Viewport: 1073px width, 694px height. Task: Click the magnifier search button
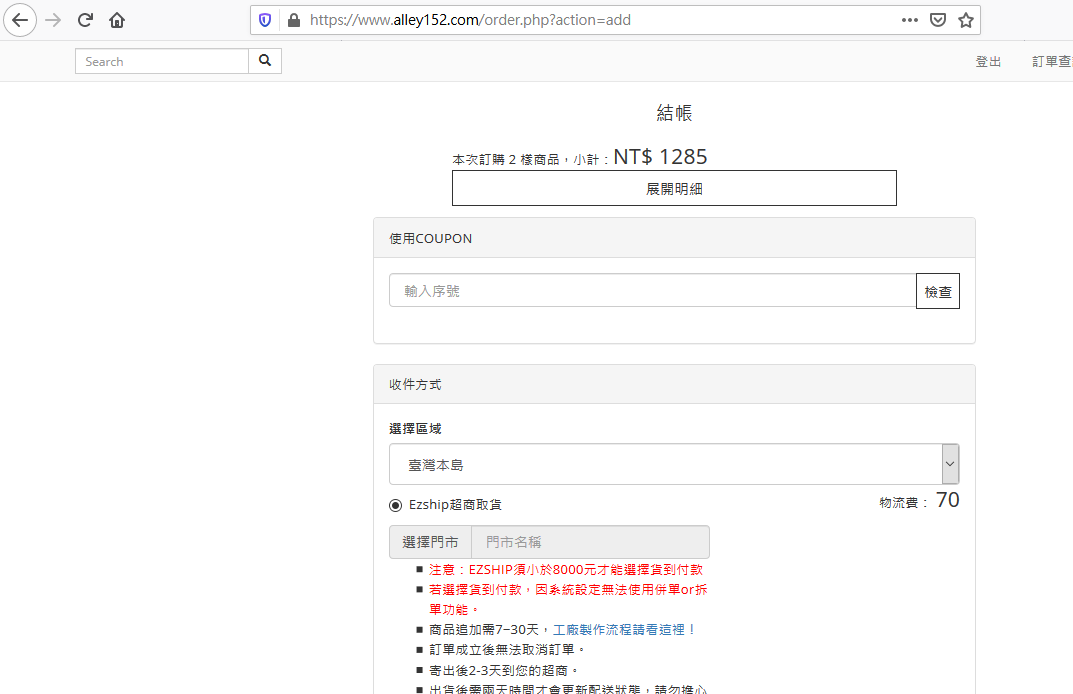click(265, 61)
